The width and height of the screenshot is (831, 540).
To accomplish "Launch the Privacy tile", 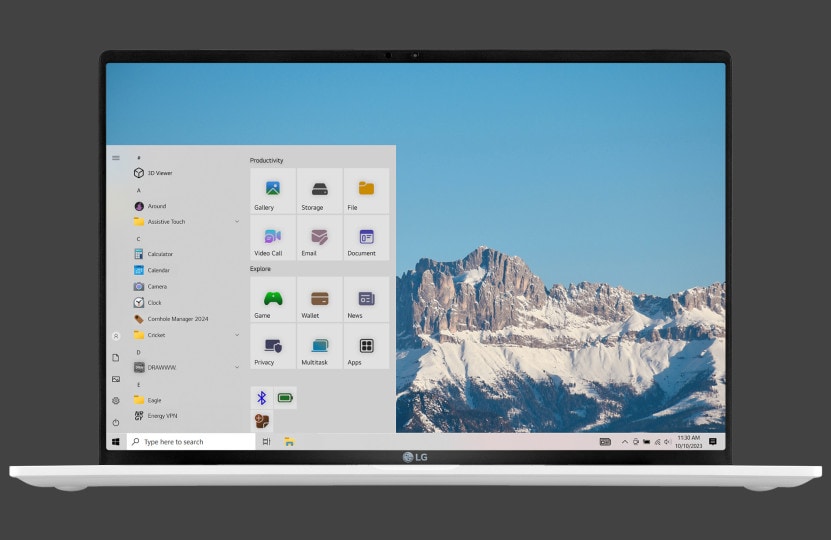I will coord(272,347).
